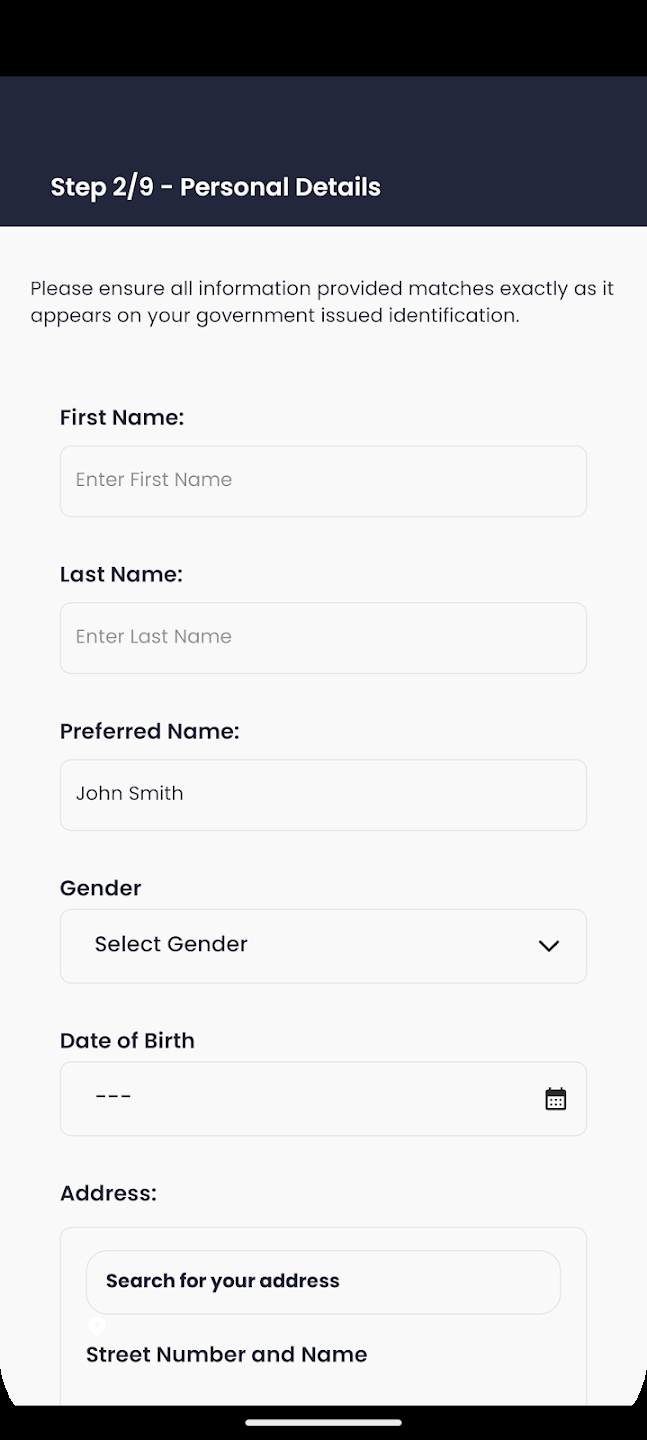Tap the First Name label
This screenshot has height=1440, width=647.
click(122, 418)
